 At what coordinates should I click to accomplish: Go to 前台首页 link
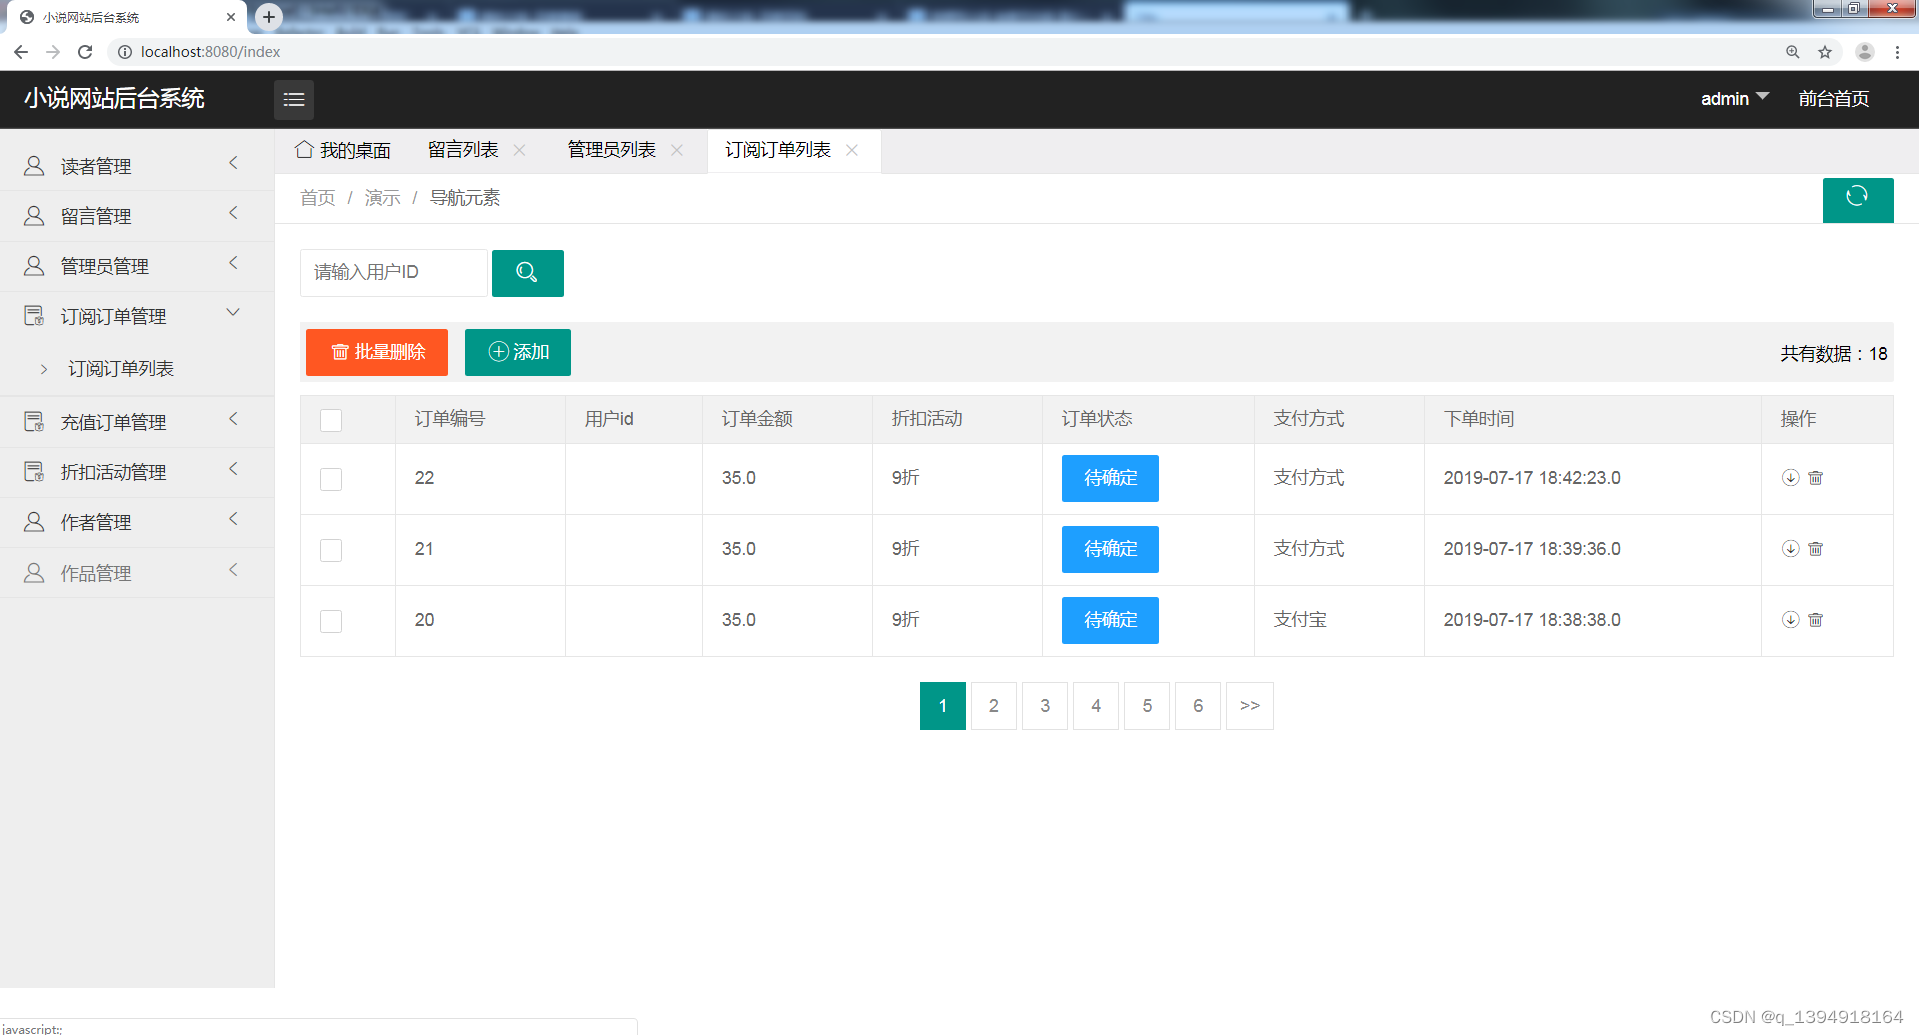(1833, 98)
